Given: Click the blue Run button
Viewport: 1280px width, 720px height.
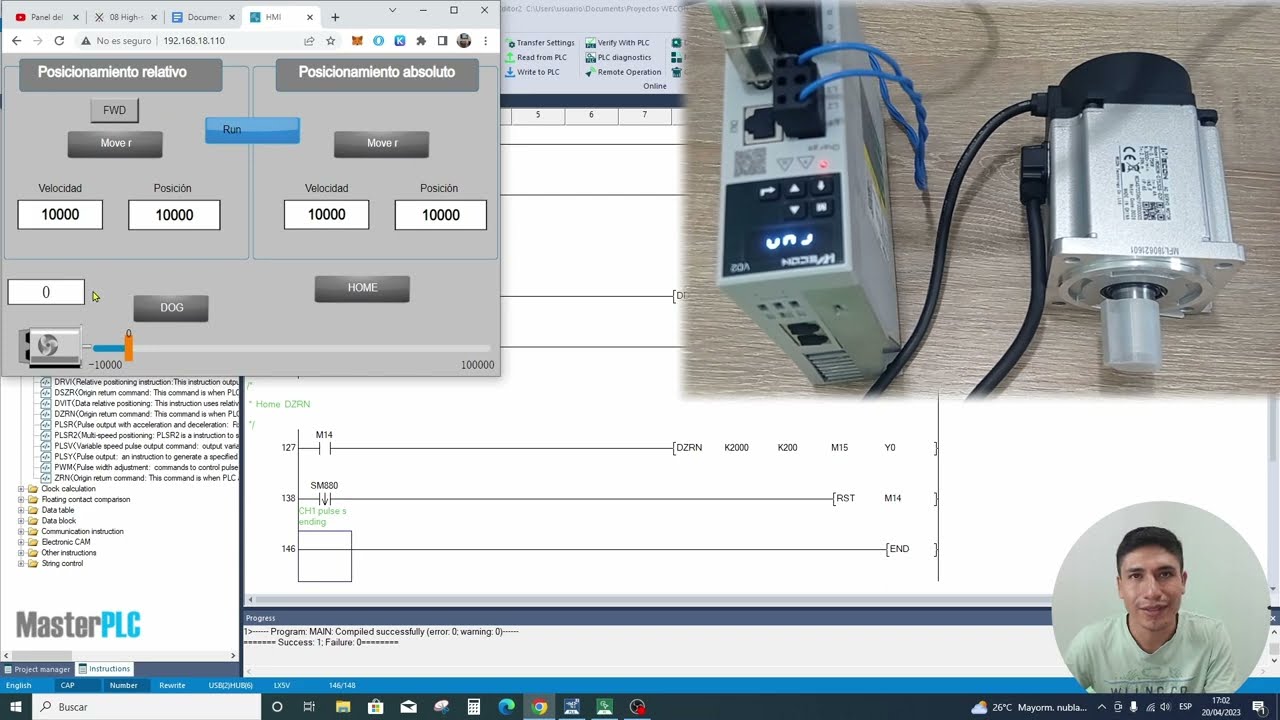Looking at the screenshot, I should coord(252,130).
